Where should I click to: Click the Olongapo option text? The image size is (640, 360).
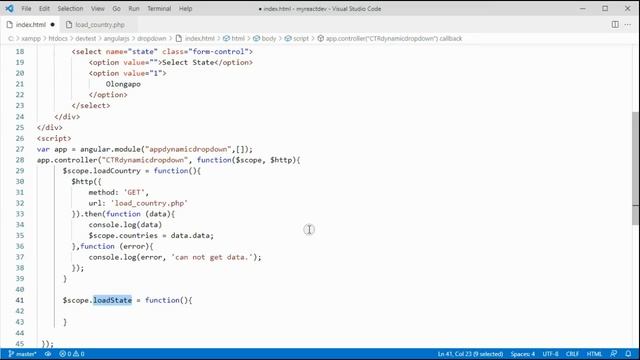pos(123,84)
